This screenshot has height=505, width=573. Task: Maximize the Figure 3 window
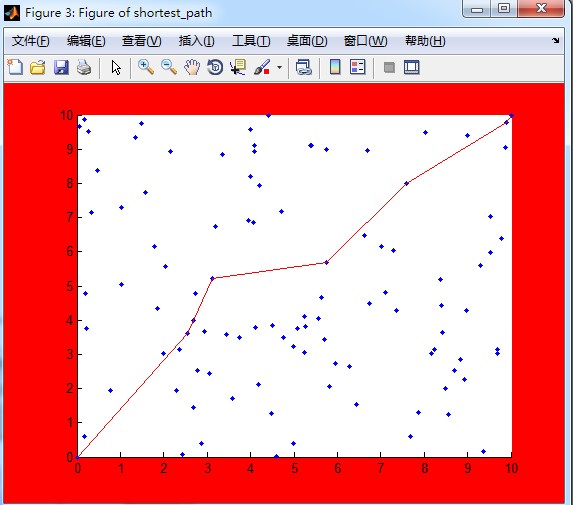[504, 8]
